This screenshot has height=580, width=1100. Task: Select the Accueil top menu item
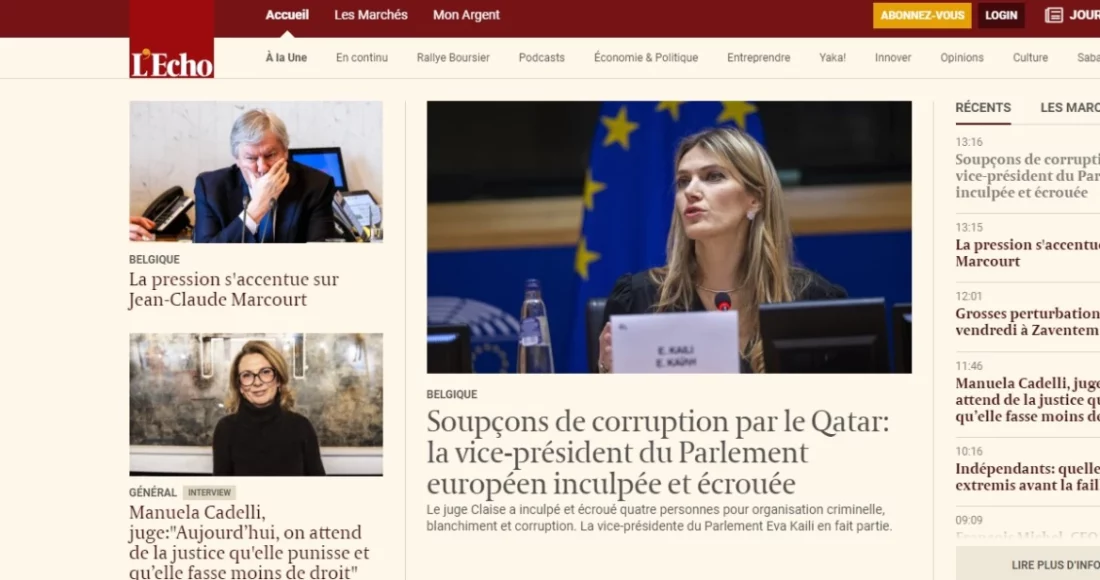287,15
